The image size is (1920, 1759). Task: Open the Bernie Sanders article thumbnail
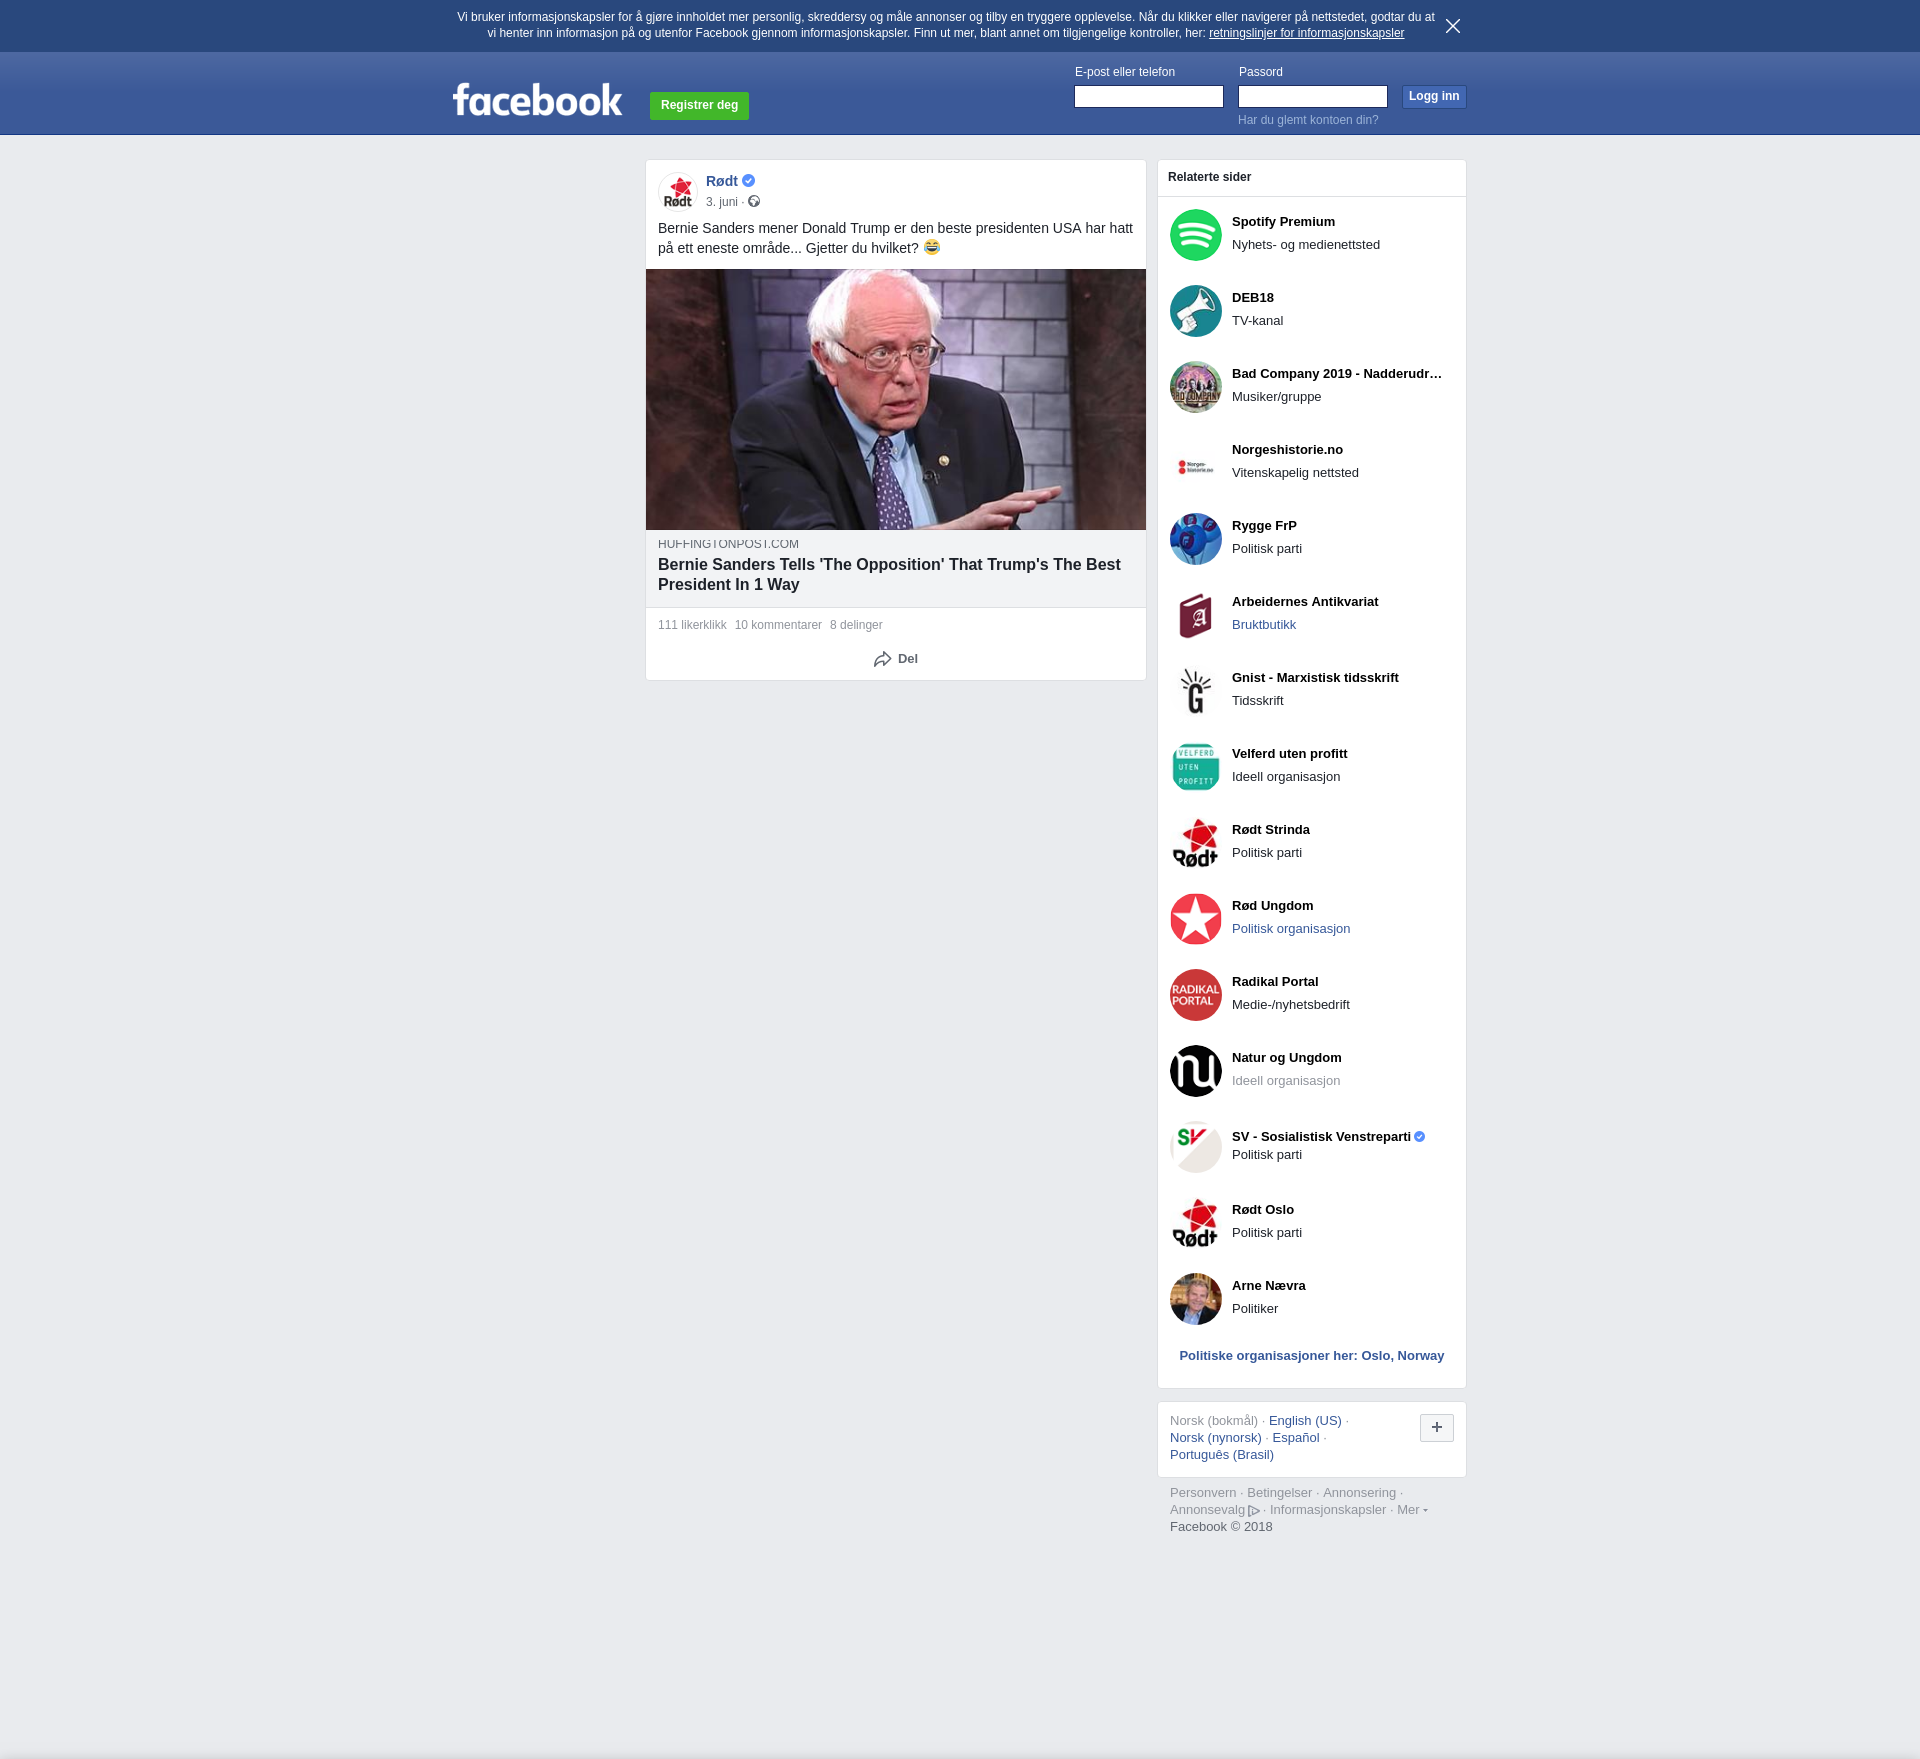coord(896,399)
